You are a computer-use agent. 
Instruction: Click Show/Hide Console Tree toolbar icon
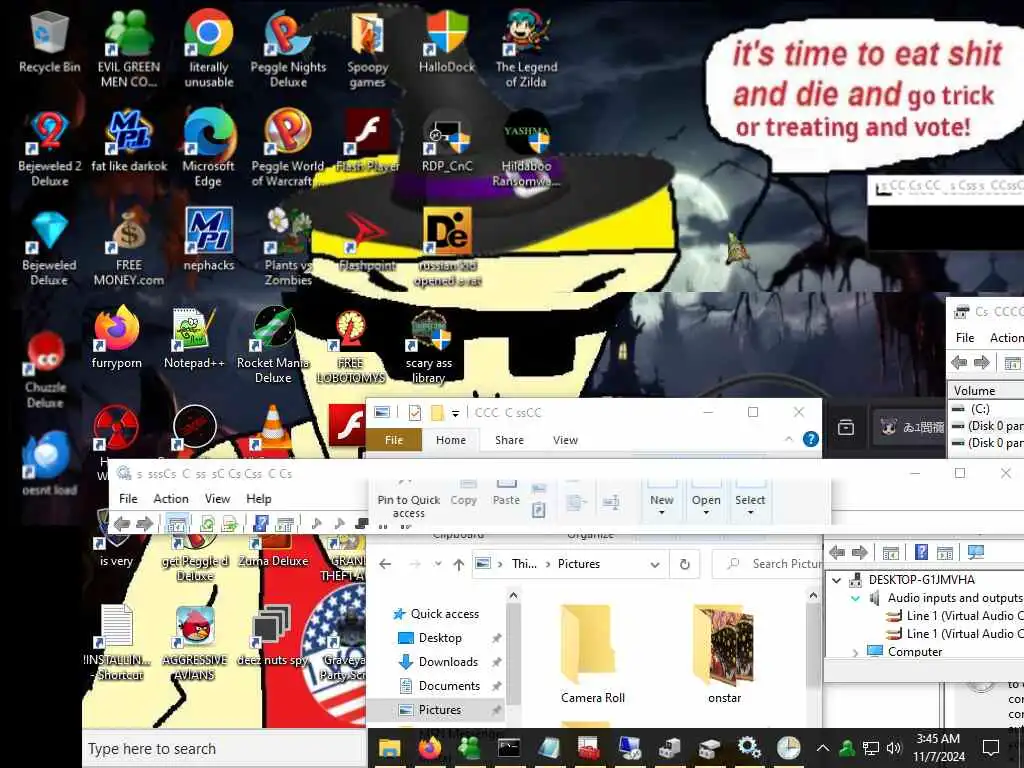pos(176,523)
